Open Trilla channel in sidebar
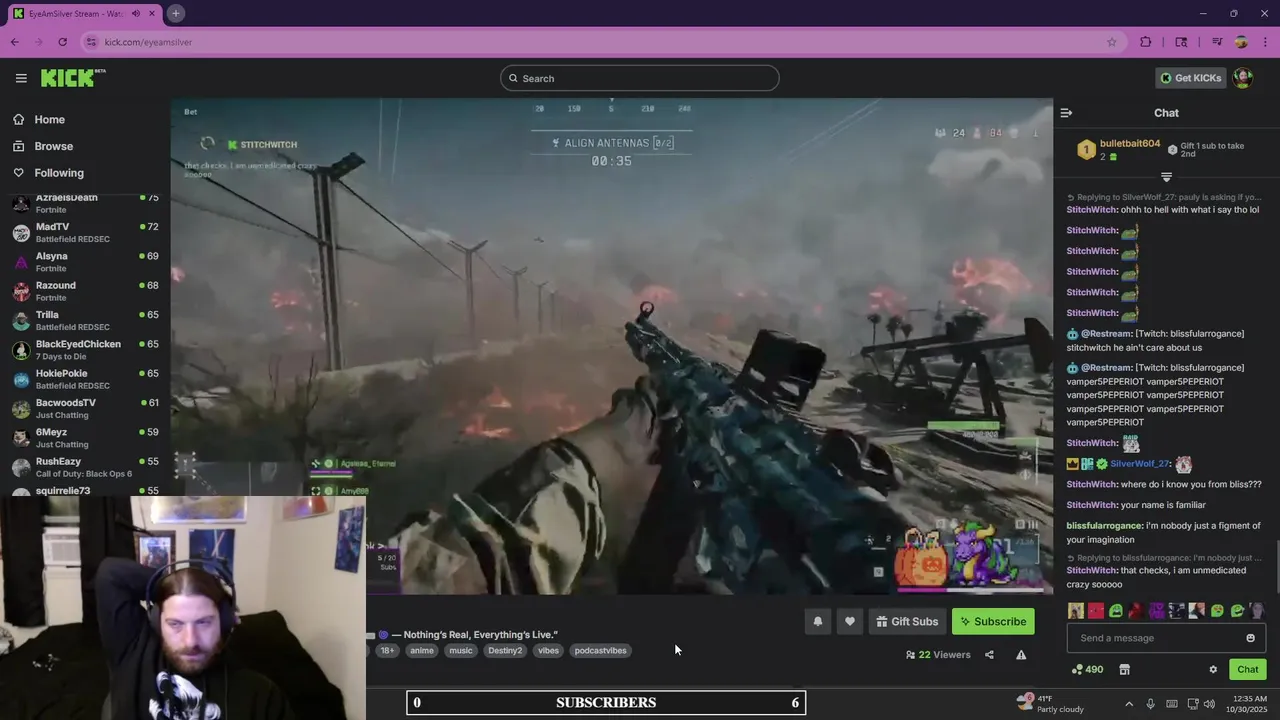The image size is (1280, 720). click(x=85, y=321)
